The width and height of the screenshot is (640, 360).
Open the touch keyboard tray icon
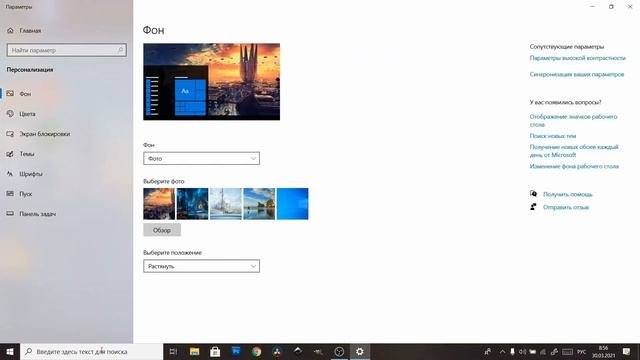(567, 352)
